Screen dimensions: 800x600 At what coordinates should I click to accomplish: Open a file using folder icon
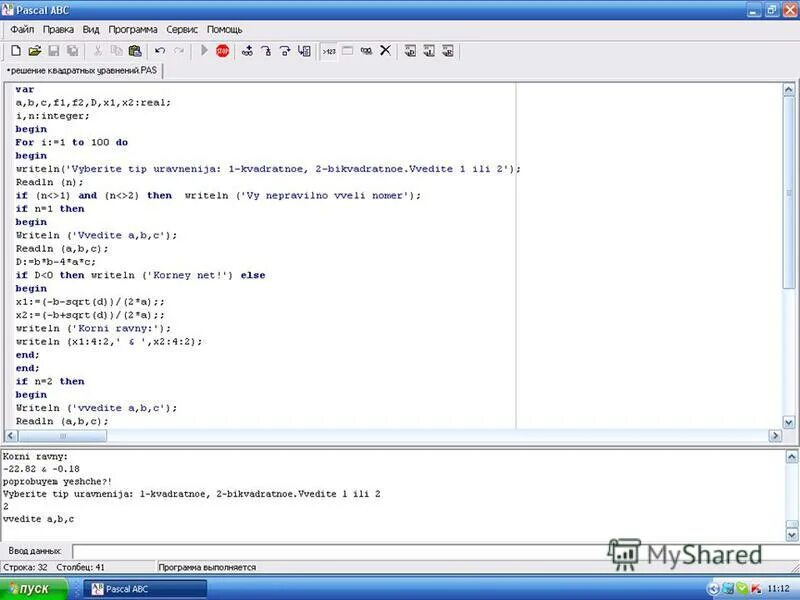(x=35, y=51)
